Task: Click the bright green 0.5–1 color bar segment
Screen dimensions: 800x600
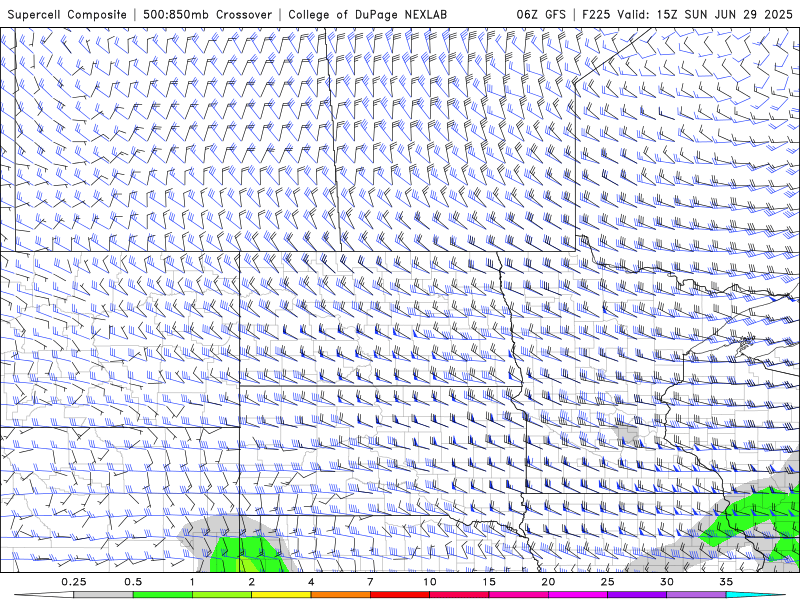Action: tap(163, 595)
